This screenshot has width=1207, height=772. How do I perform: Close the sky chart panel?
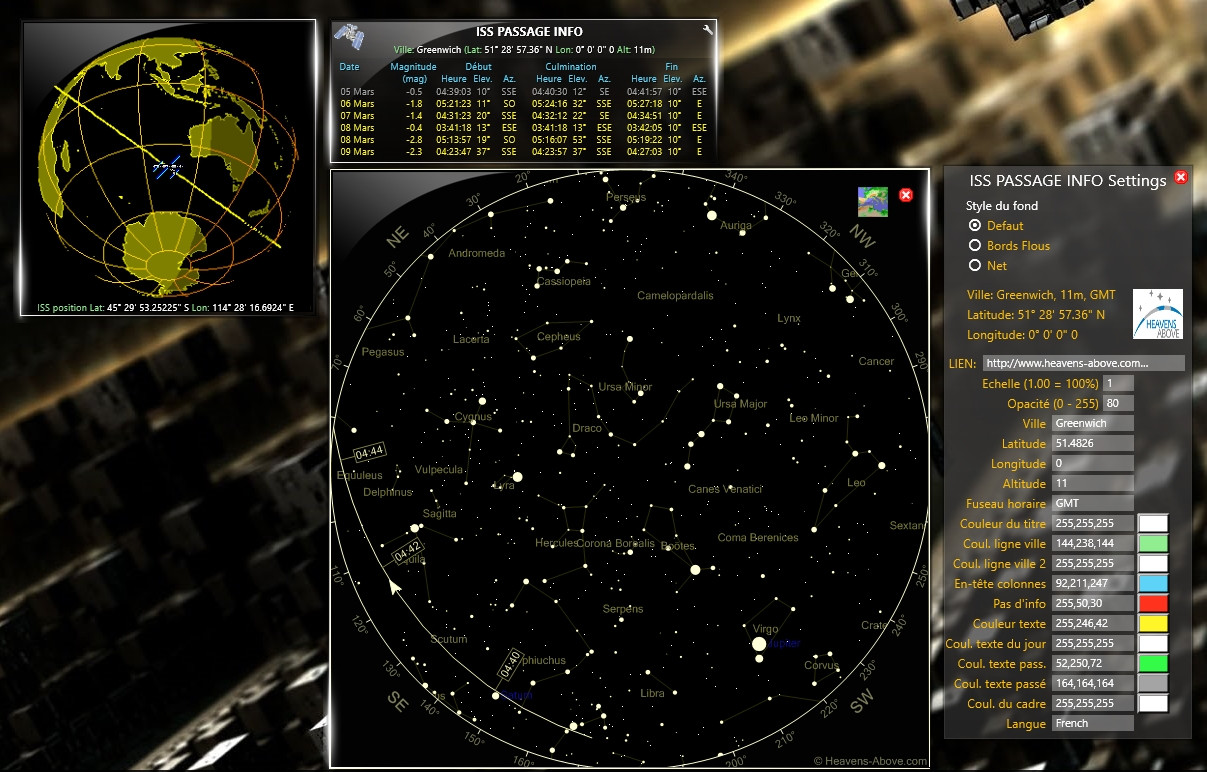[x=906, y=195]
